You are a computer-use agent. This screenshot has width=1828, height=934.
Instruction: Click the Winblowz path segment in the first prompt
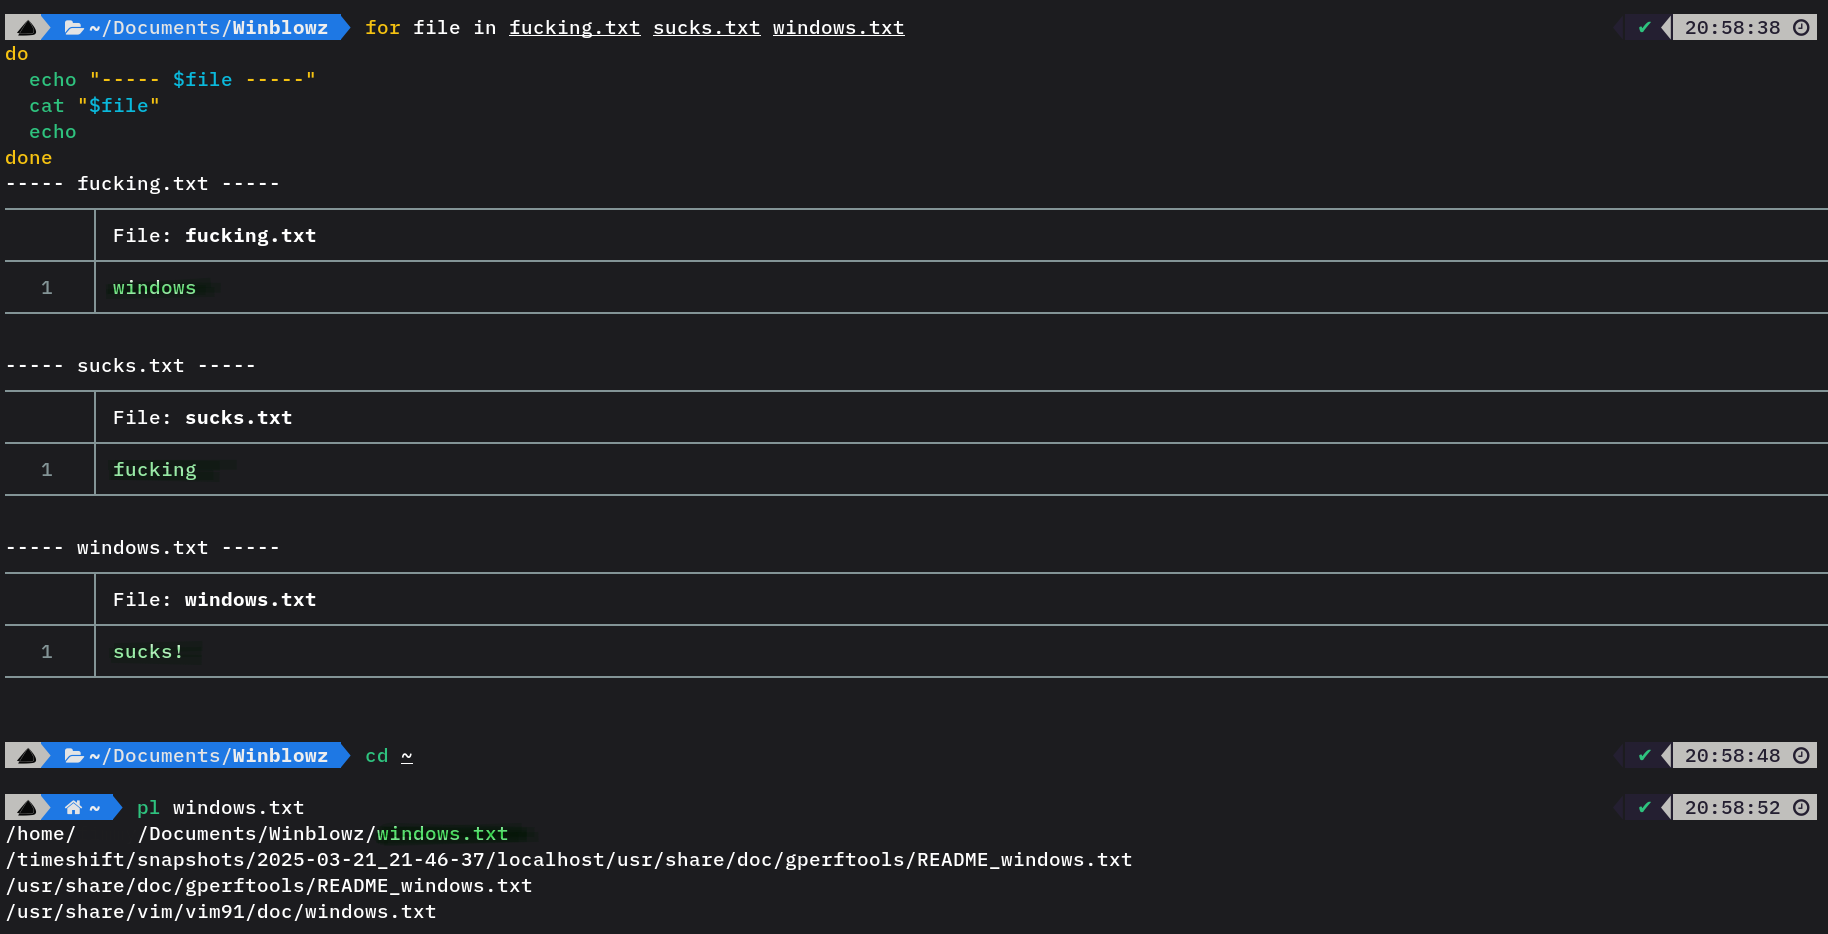280,28
